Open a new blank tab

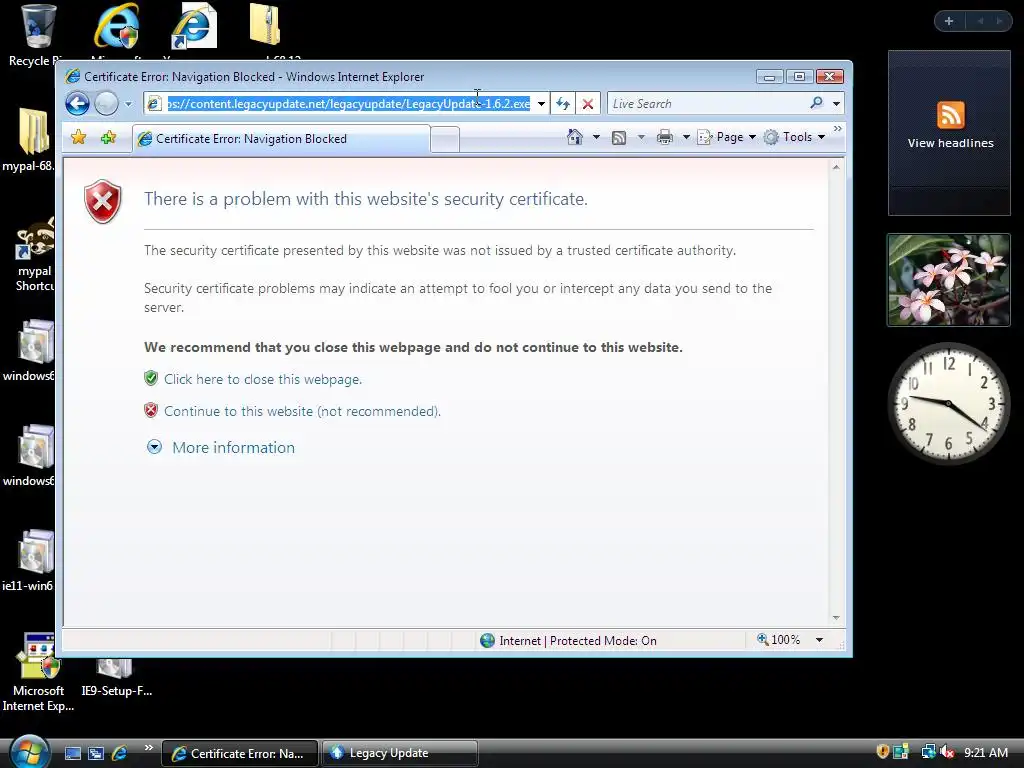445,140
